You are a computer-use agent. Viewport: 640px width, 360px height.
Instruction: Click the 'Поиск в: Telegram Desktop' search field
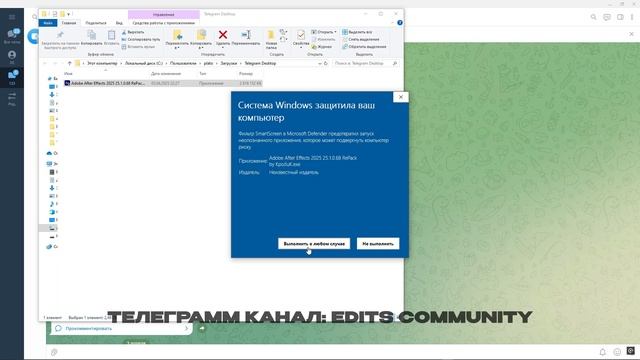click(365, 63)
